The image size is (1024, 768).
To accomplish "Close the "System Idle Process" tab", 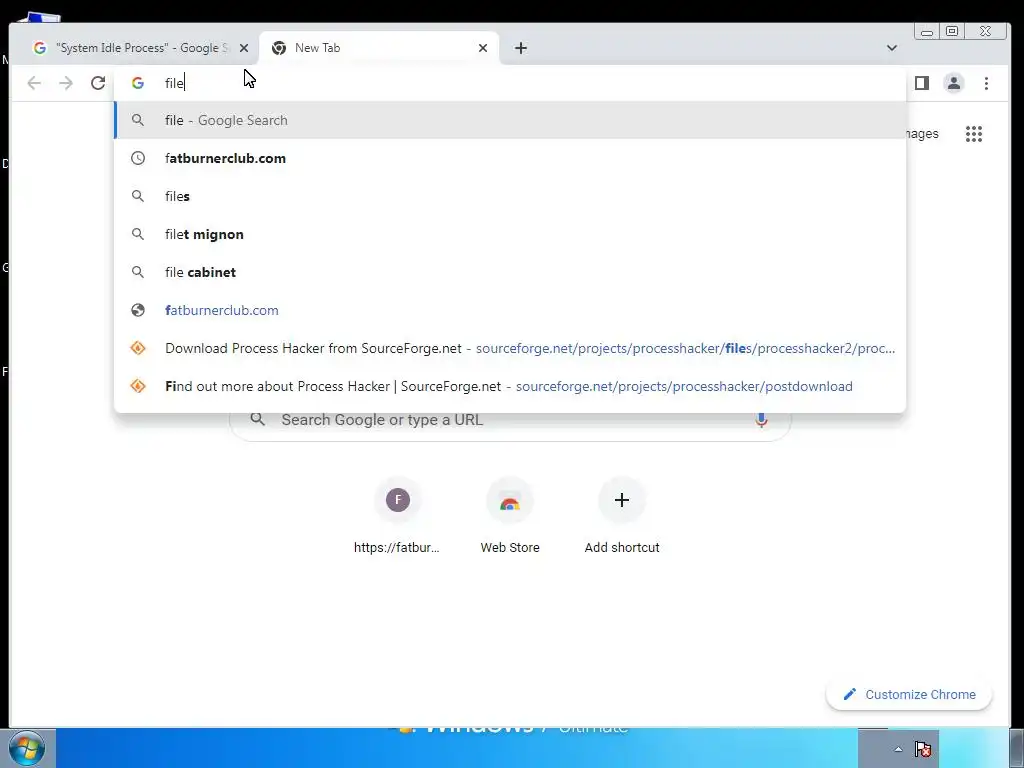I will (x=244, y=48).
